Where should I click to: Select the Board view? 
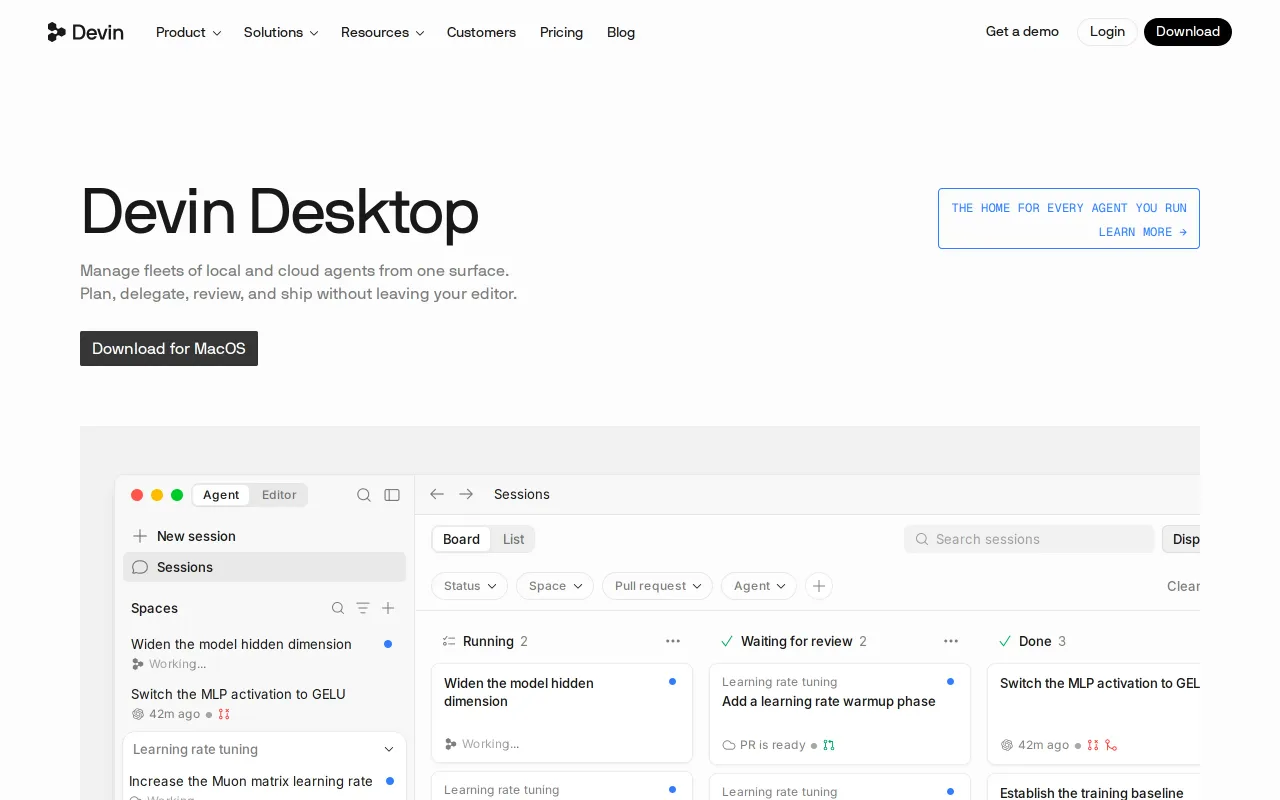(x=461, y=539)
